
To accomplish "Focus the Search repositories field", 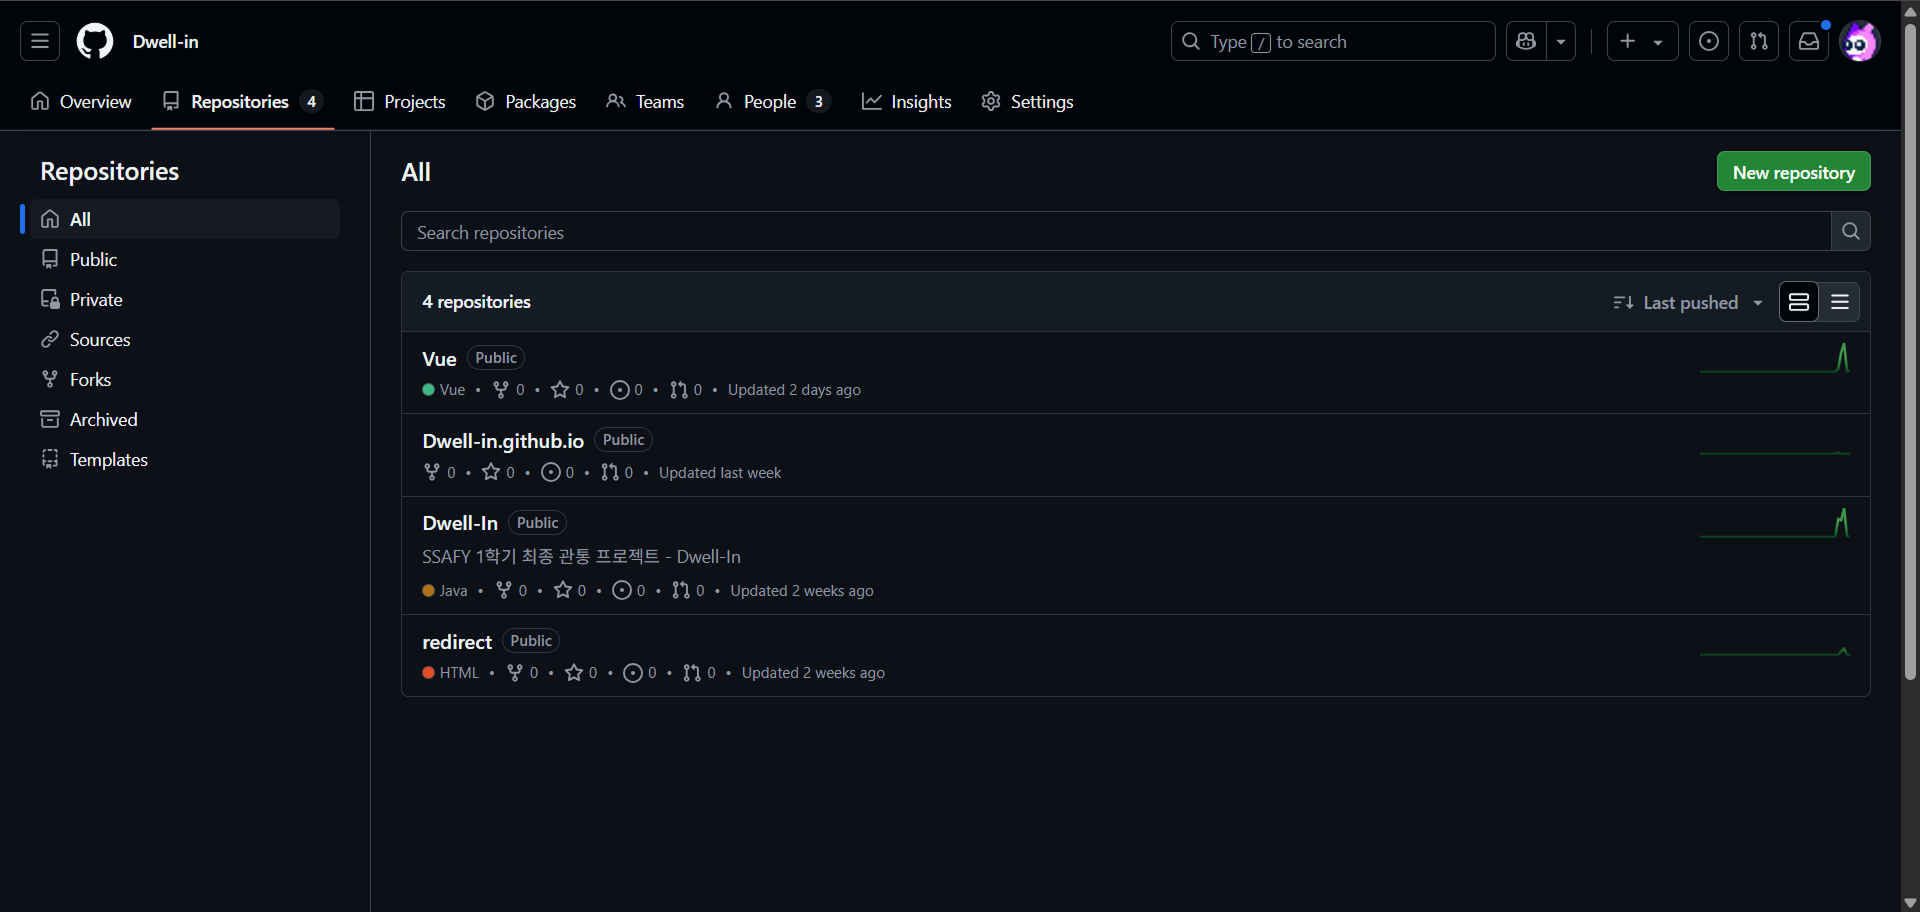I will pos(1115,231).
